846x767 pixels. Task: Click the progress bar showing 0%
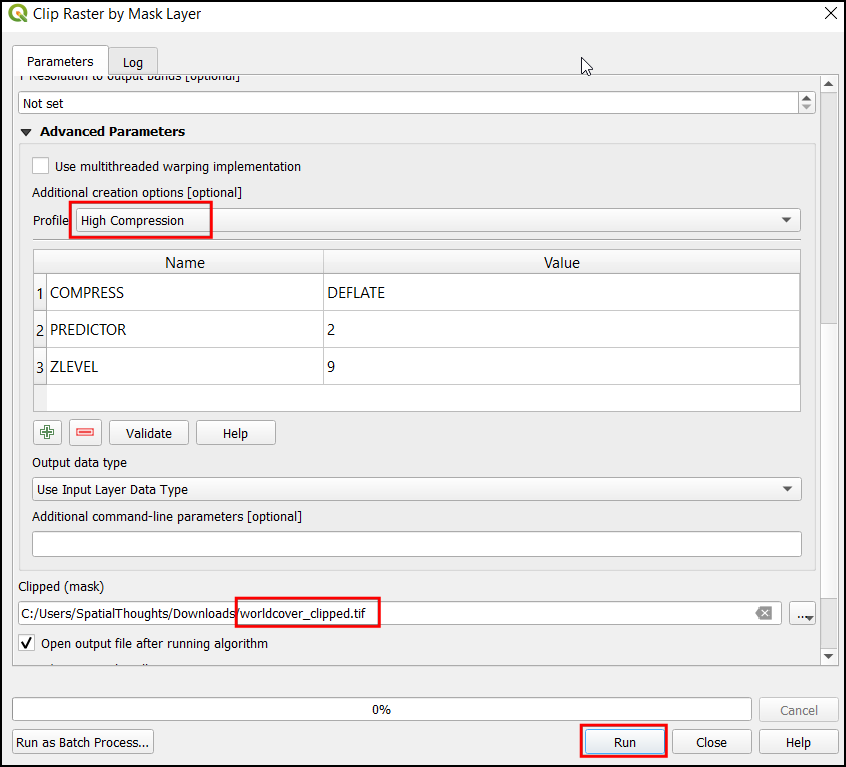click(381, 709)
